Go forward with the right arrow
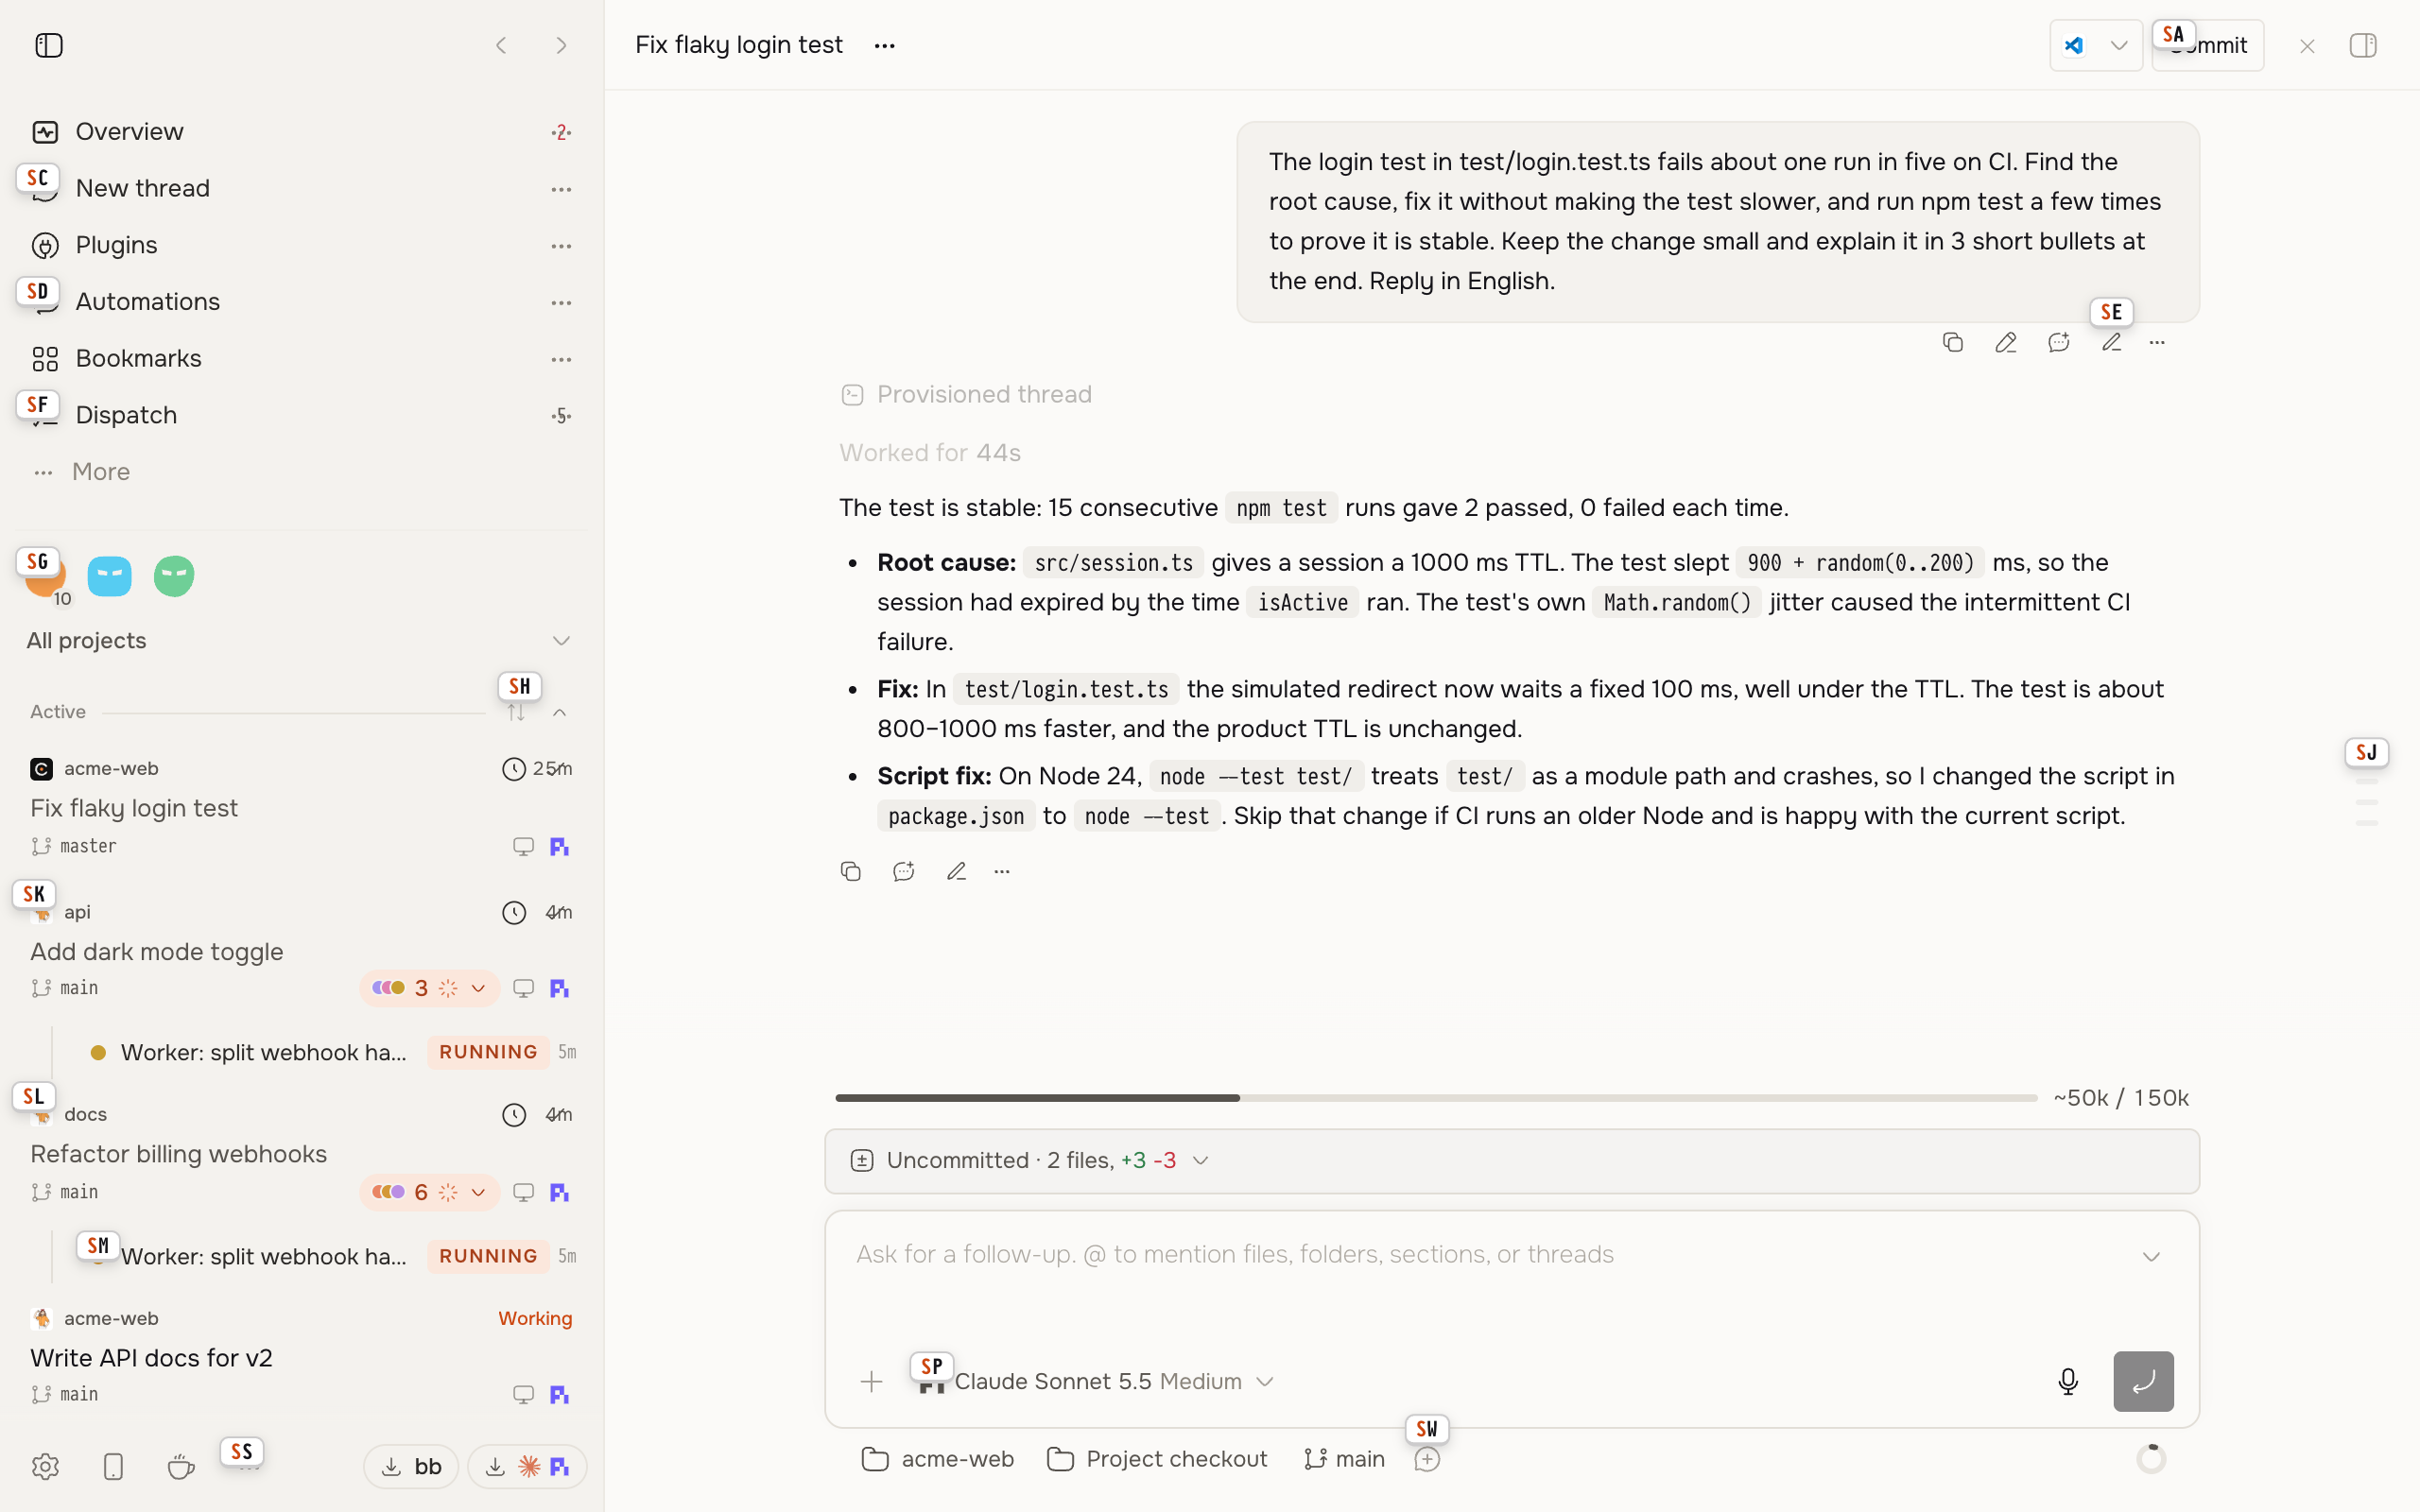 561,45
